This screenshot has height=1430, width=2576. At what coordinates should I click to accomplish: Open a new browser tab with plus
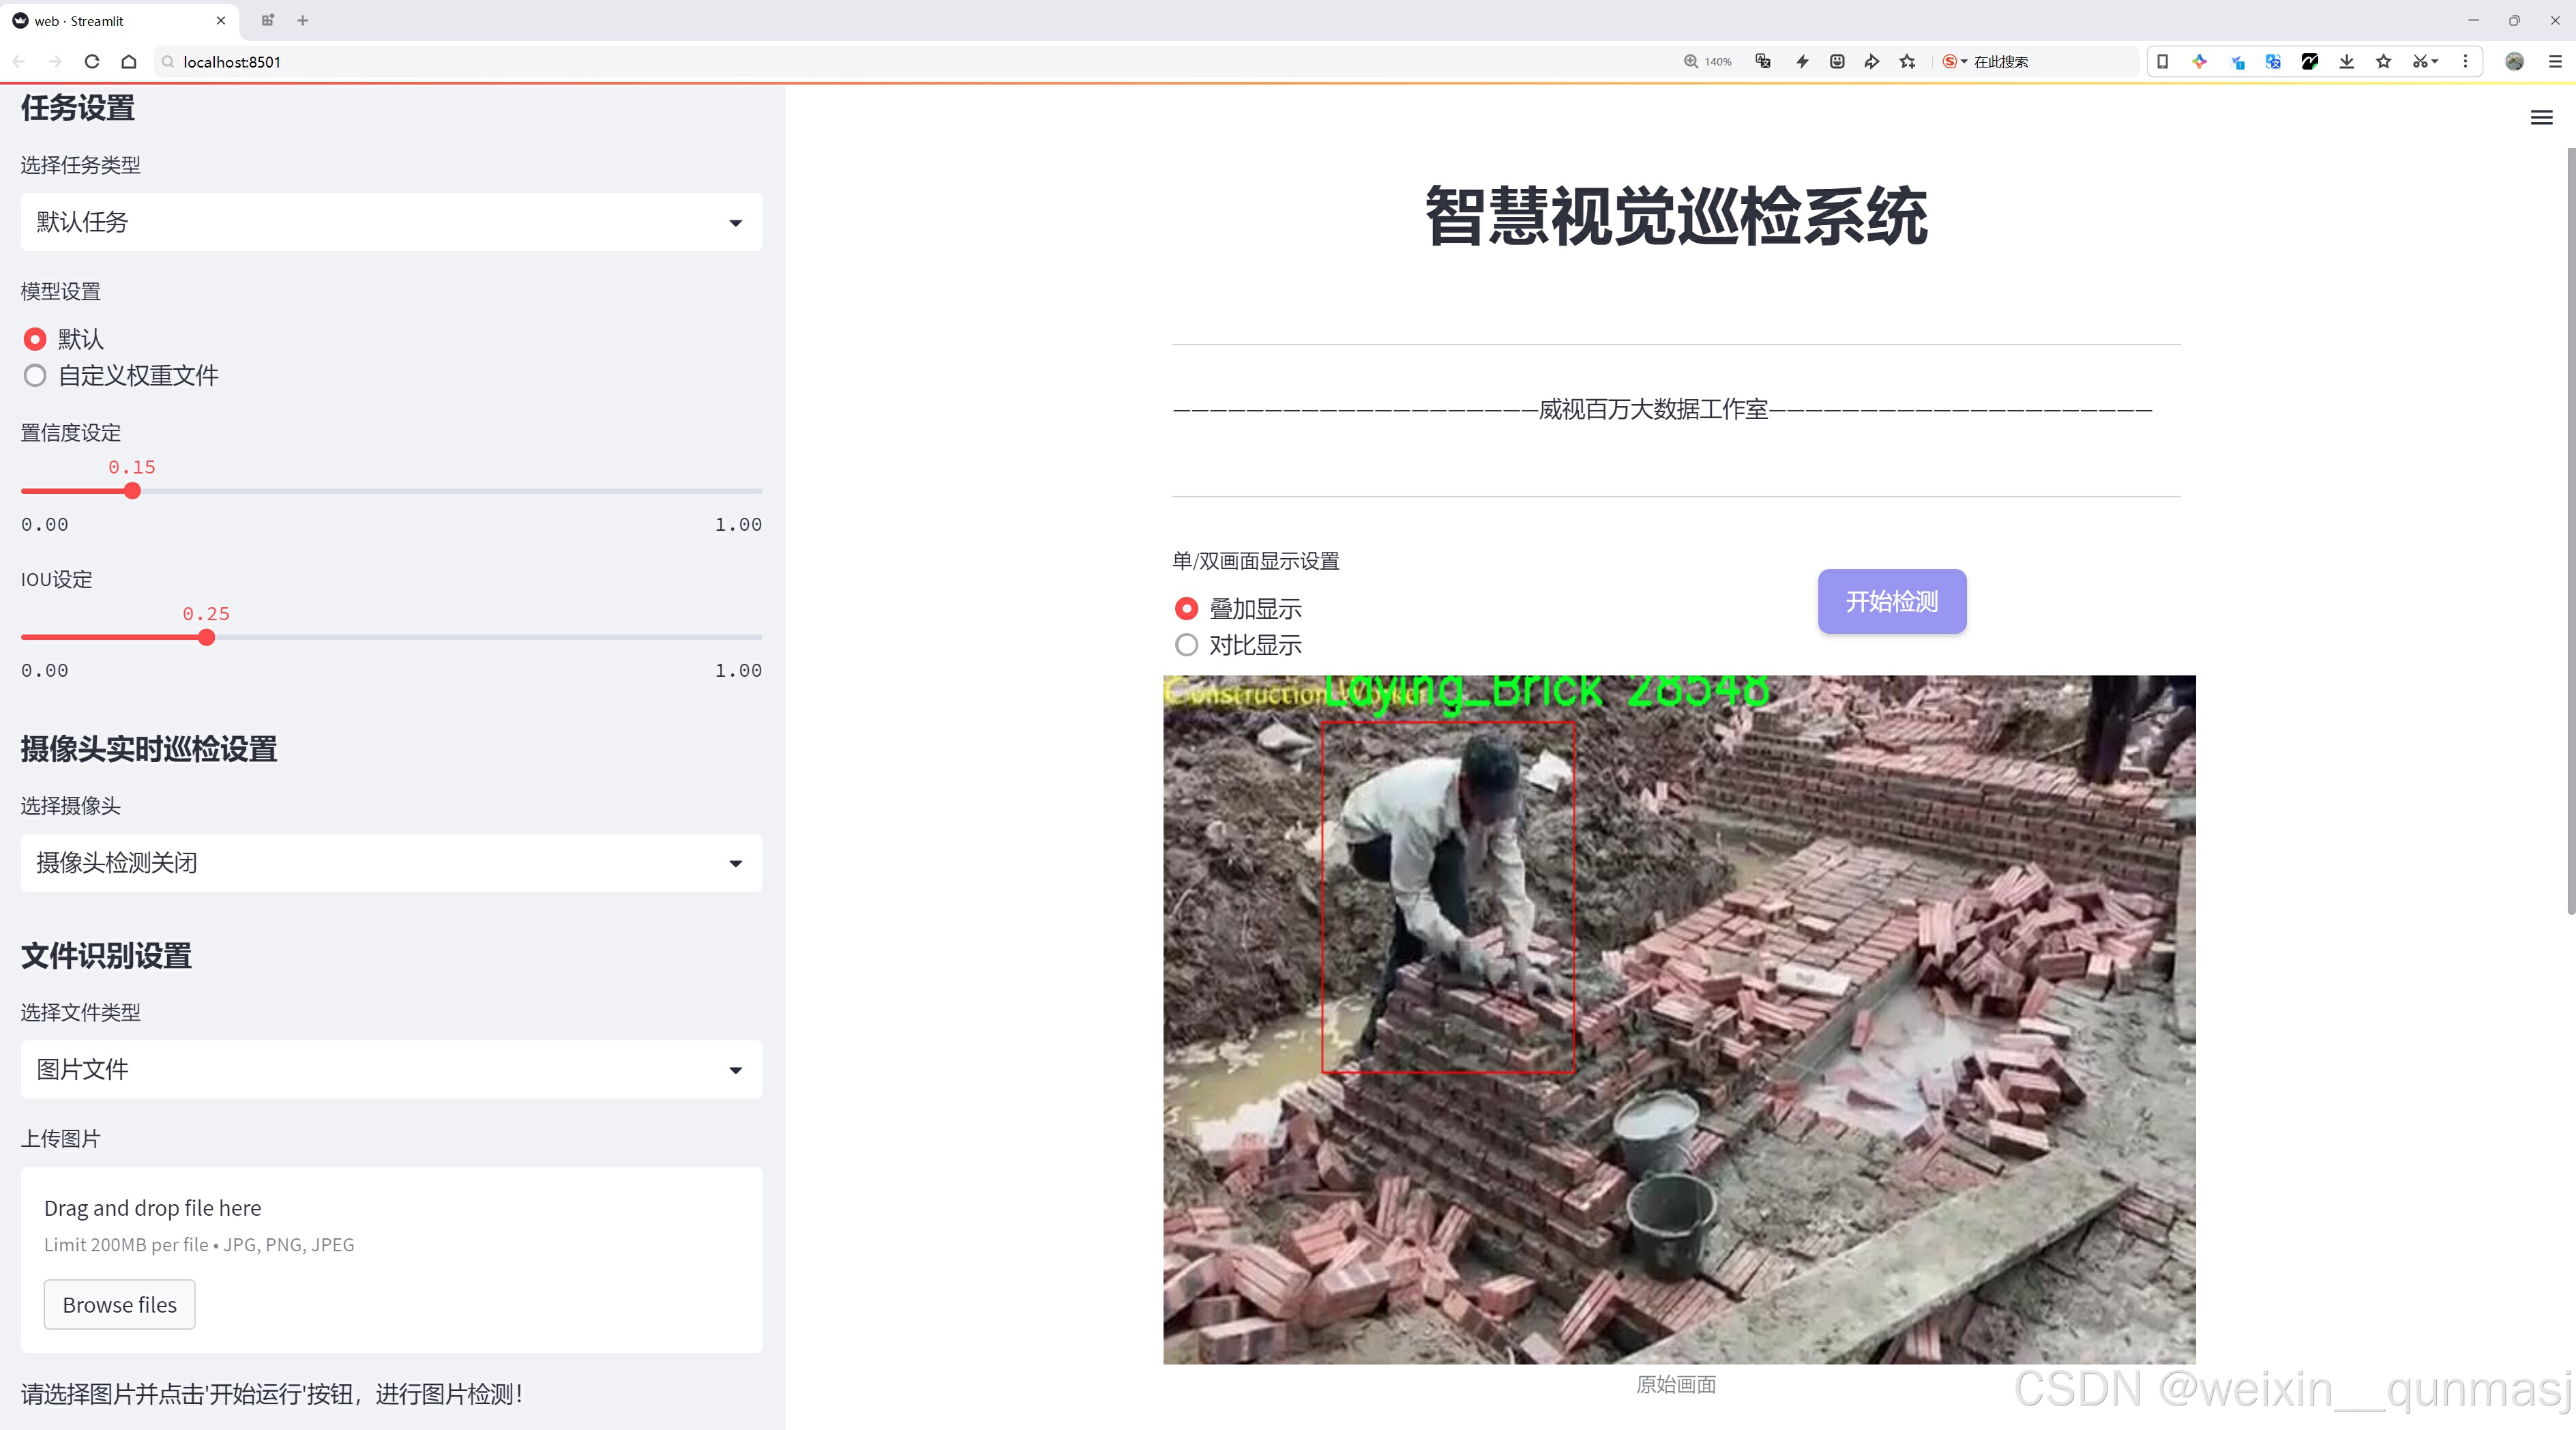point(303,20)
